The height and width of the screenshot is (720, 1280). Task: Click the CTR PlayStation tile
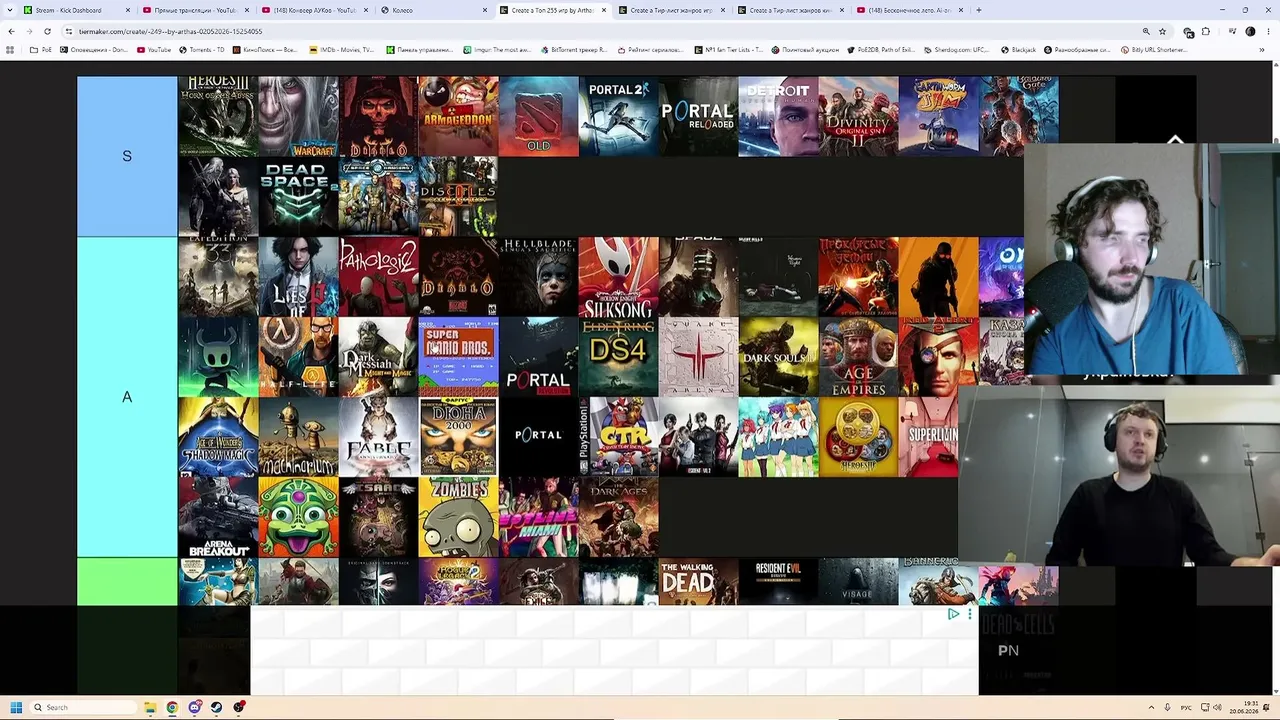[x=618, y=437]
